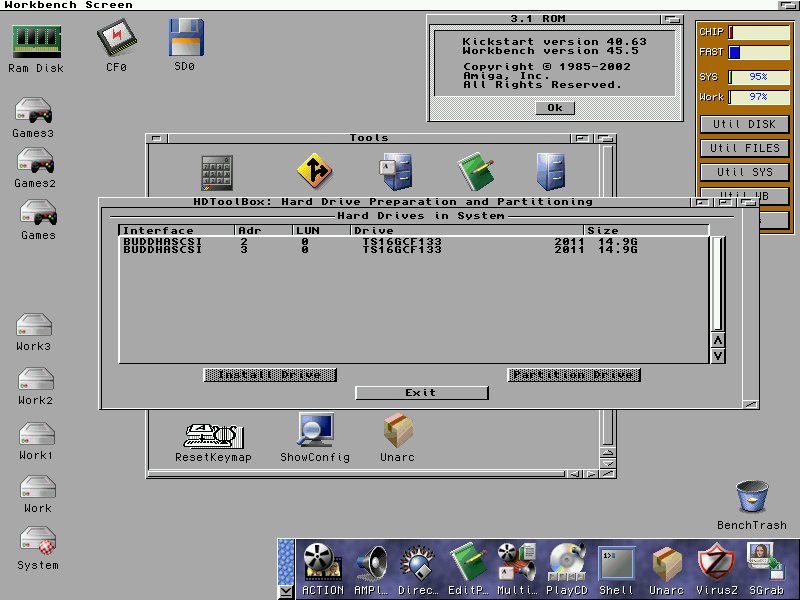Click the SYS 95% usage gauge
Viewport: 800px width, 600px height.
[x=759, y=77]
